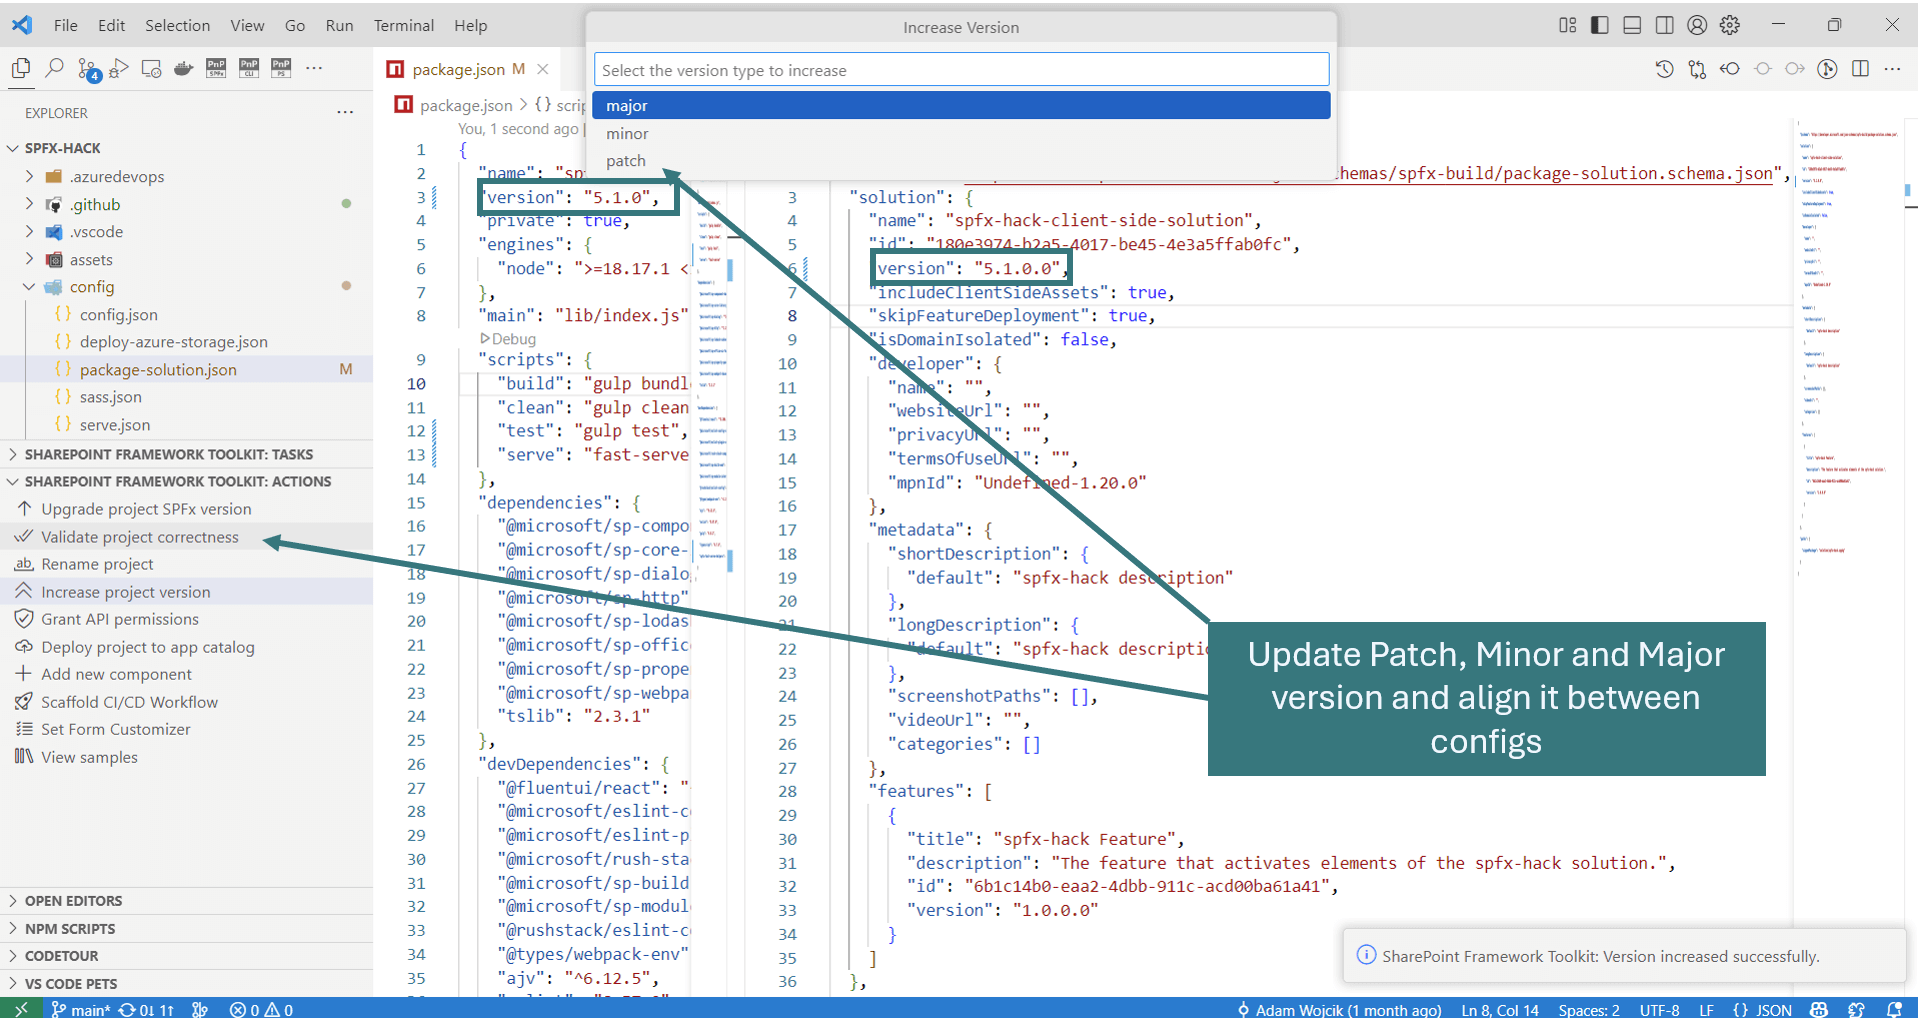This screenshot has height=1018, width=1918.
Task: Open the PnP PS icon
Action: [281, 68]
